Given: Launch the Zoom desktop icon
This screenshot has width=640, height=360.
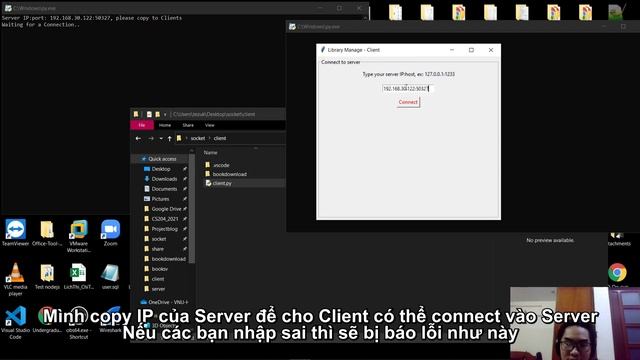Looking at the screenshot, I should click(x=110, y=233).
